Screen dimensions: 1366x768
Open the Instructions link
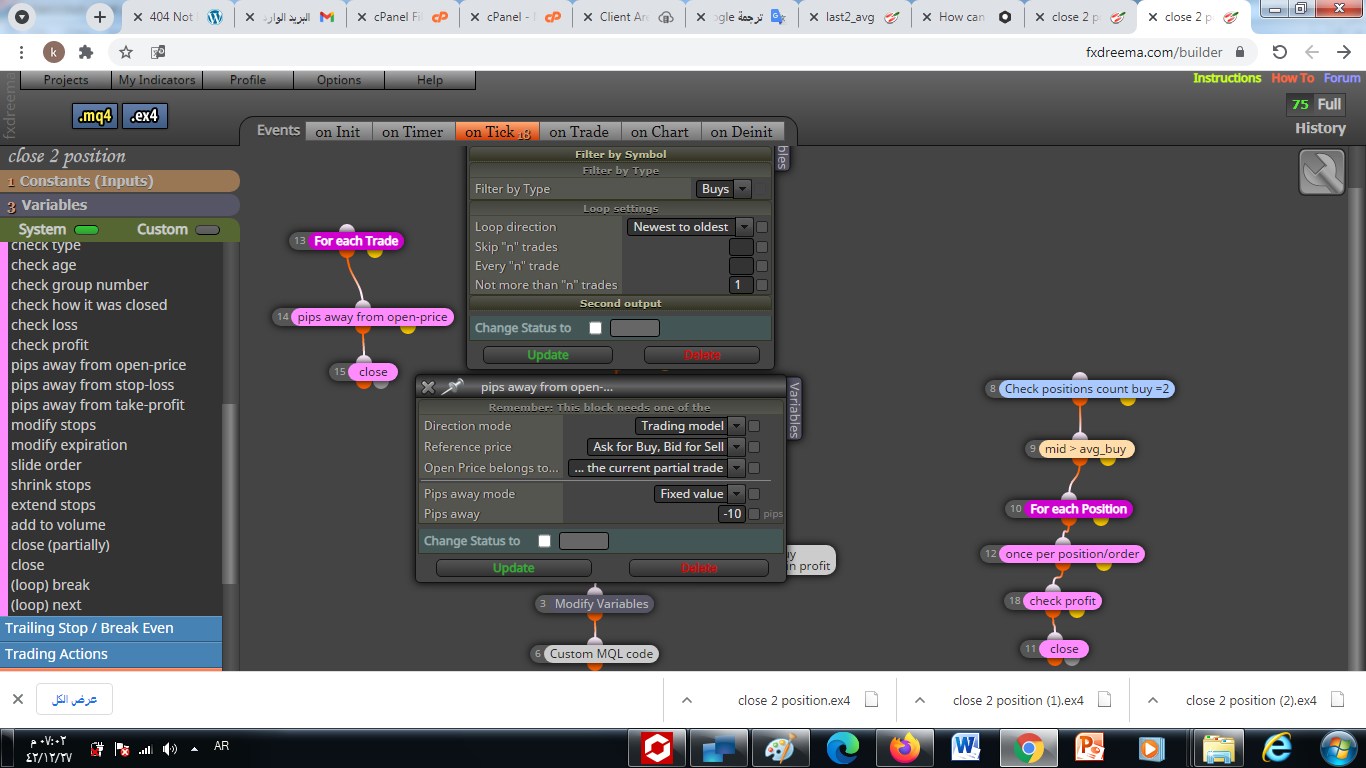(x=1227, y=78)
